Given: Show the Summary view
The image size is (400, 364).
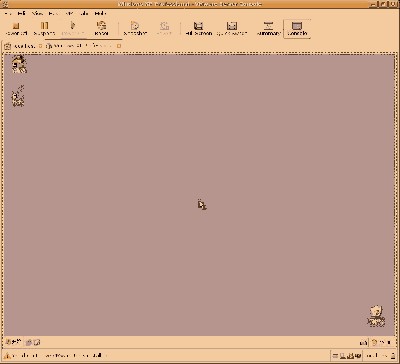Looking at the screenshot, I should tap(268, 29).
